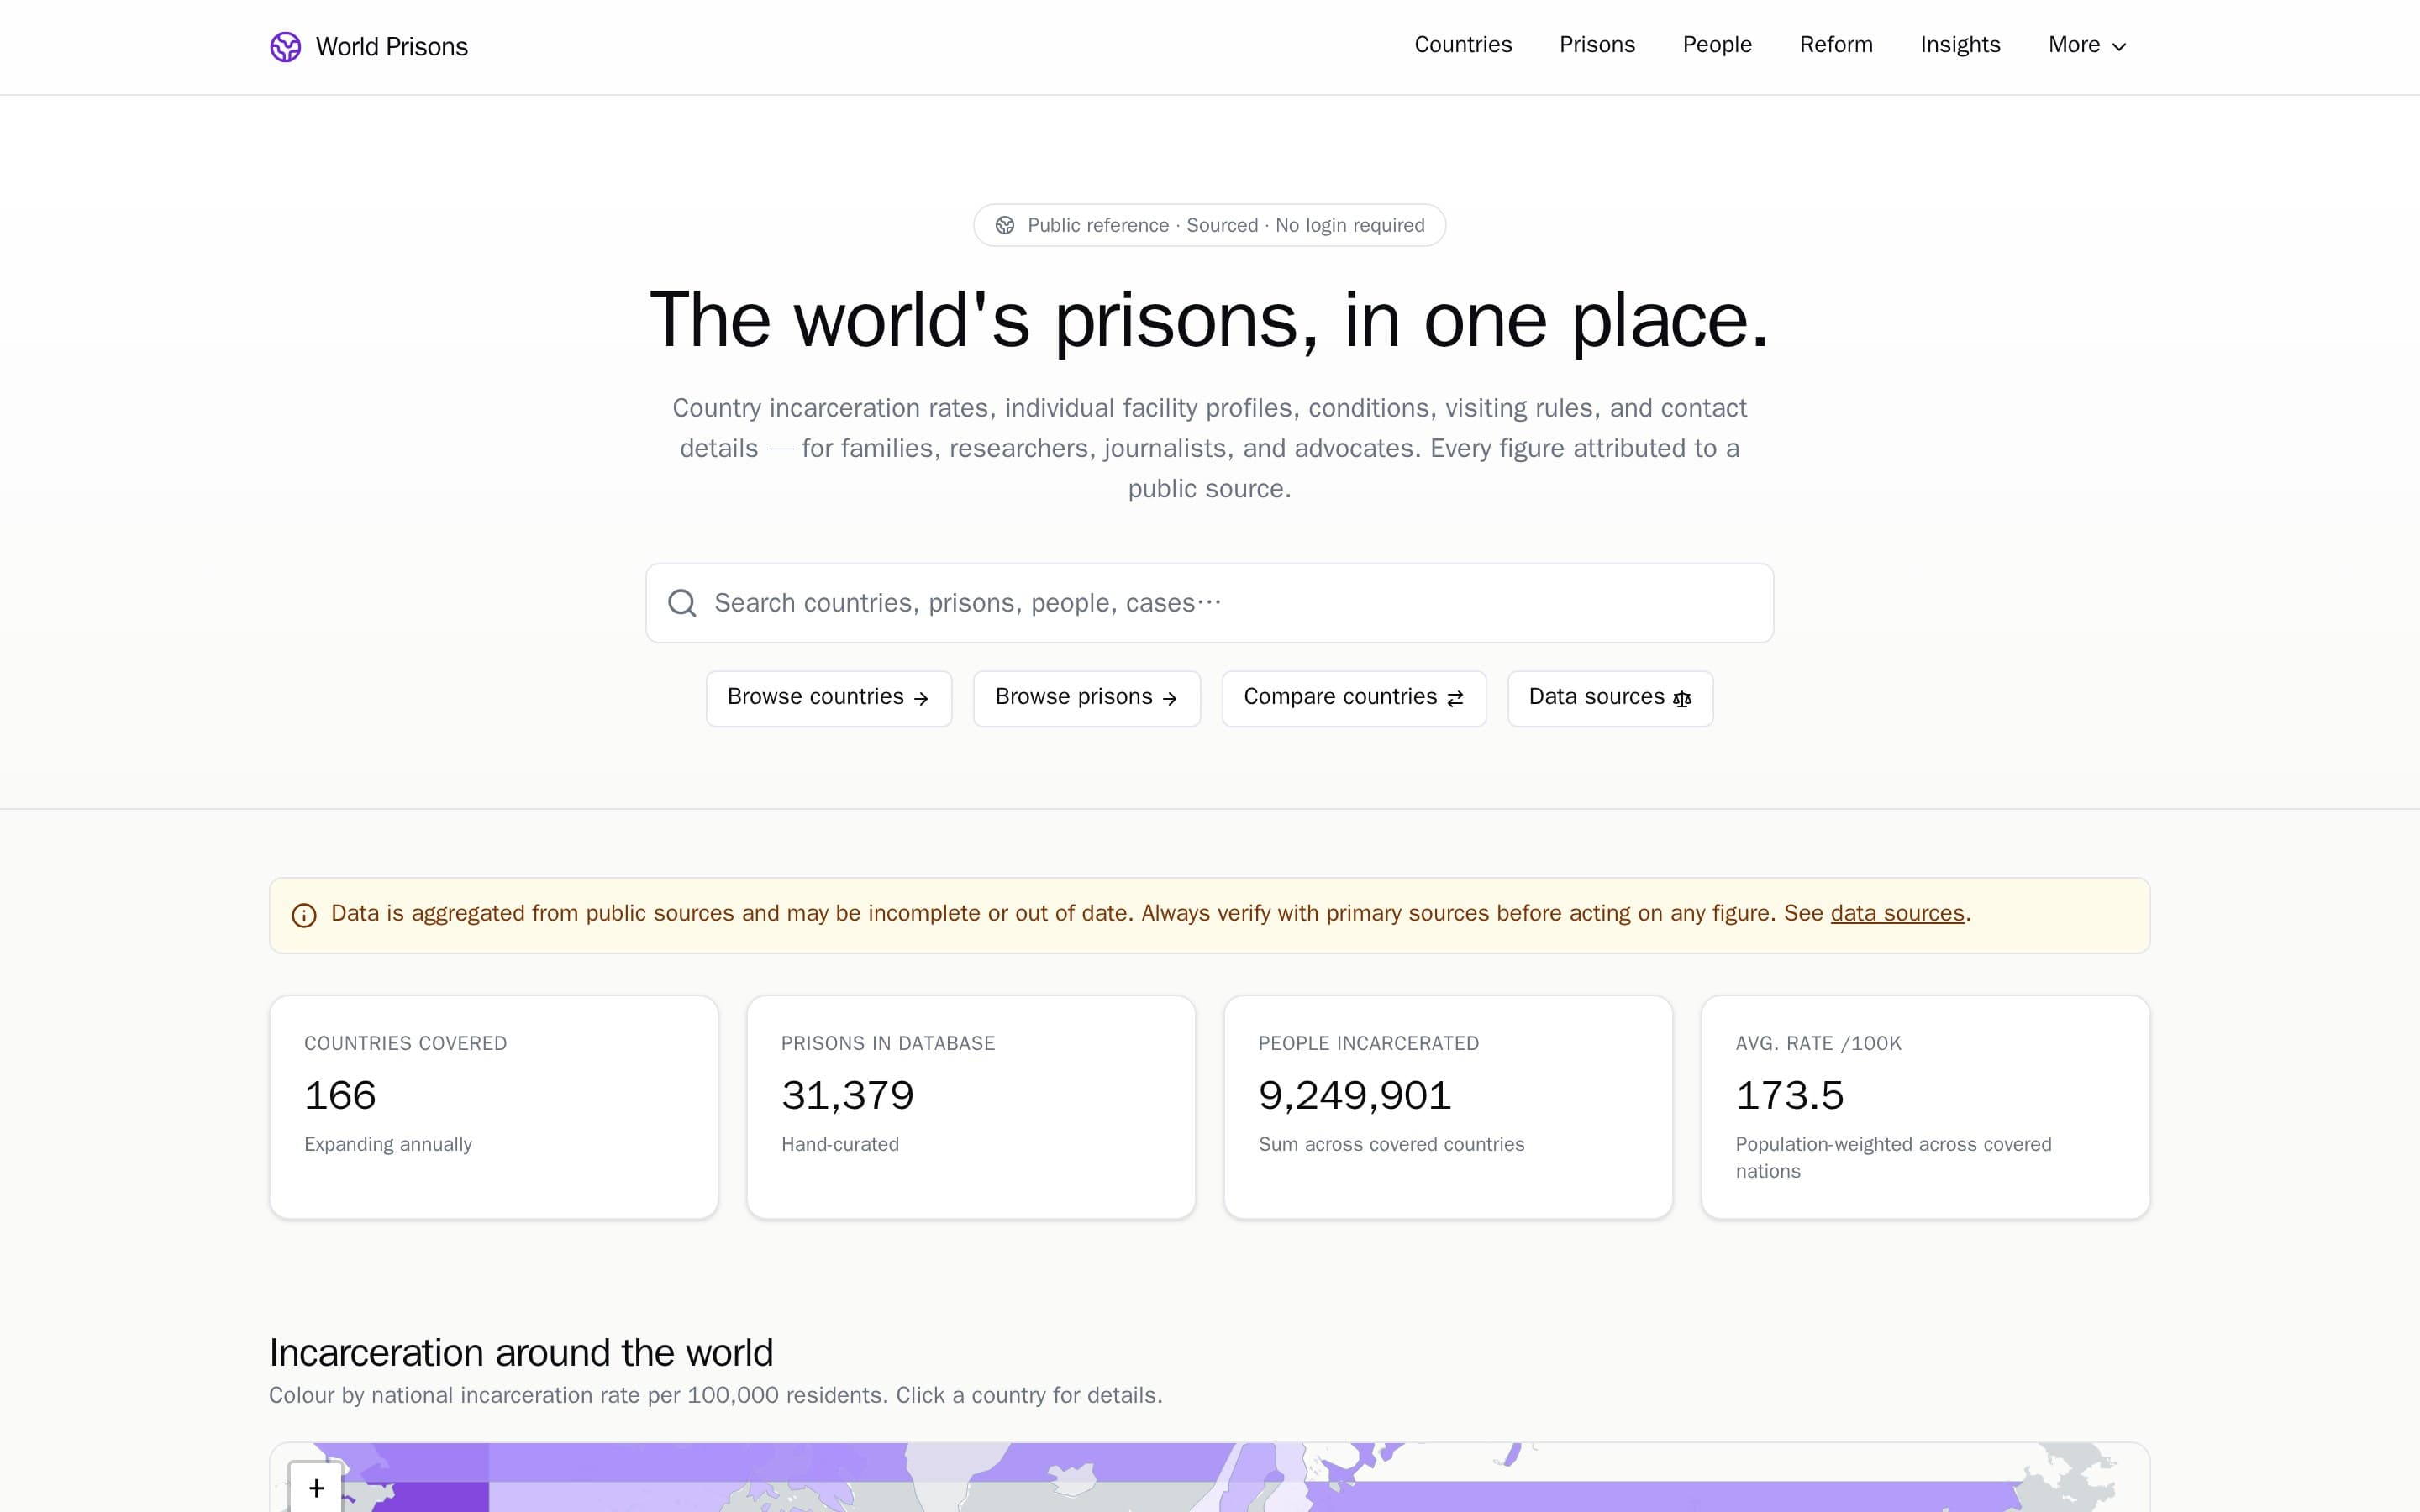Image resolution: width=2420 pixels, height=1512 pixels.
Task: Follow the data sources link in notice
Action: 1897,913
